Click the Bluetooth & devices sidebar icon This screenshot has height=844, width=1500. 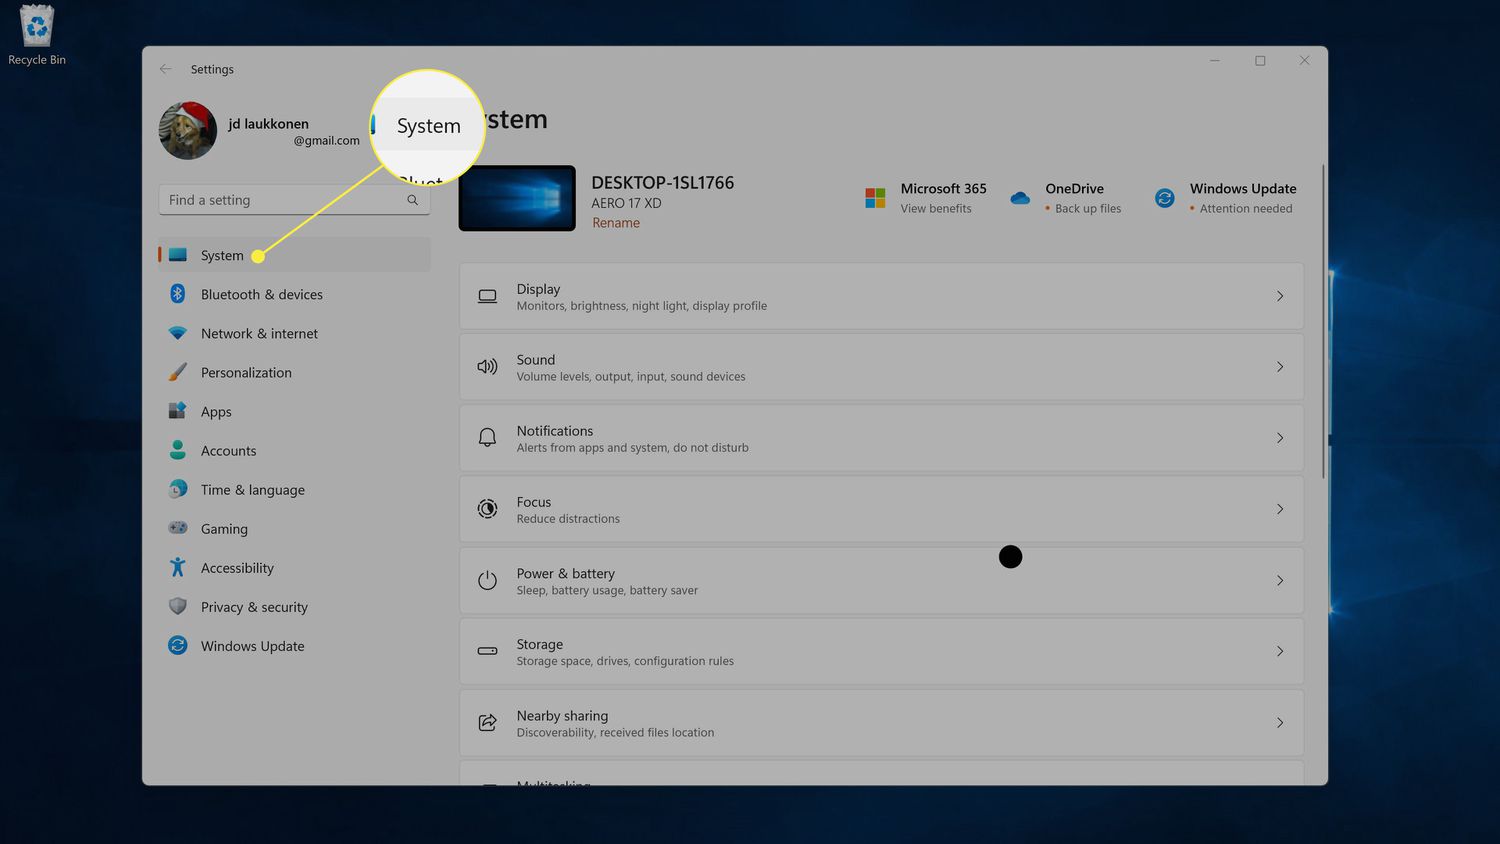pyautogui.click(x=178, y=294)
